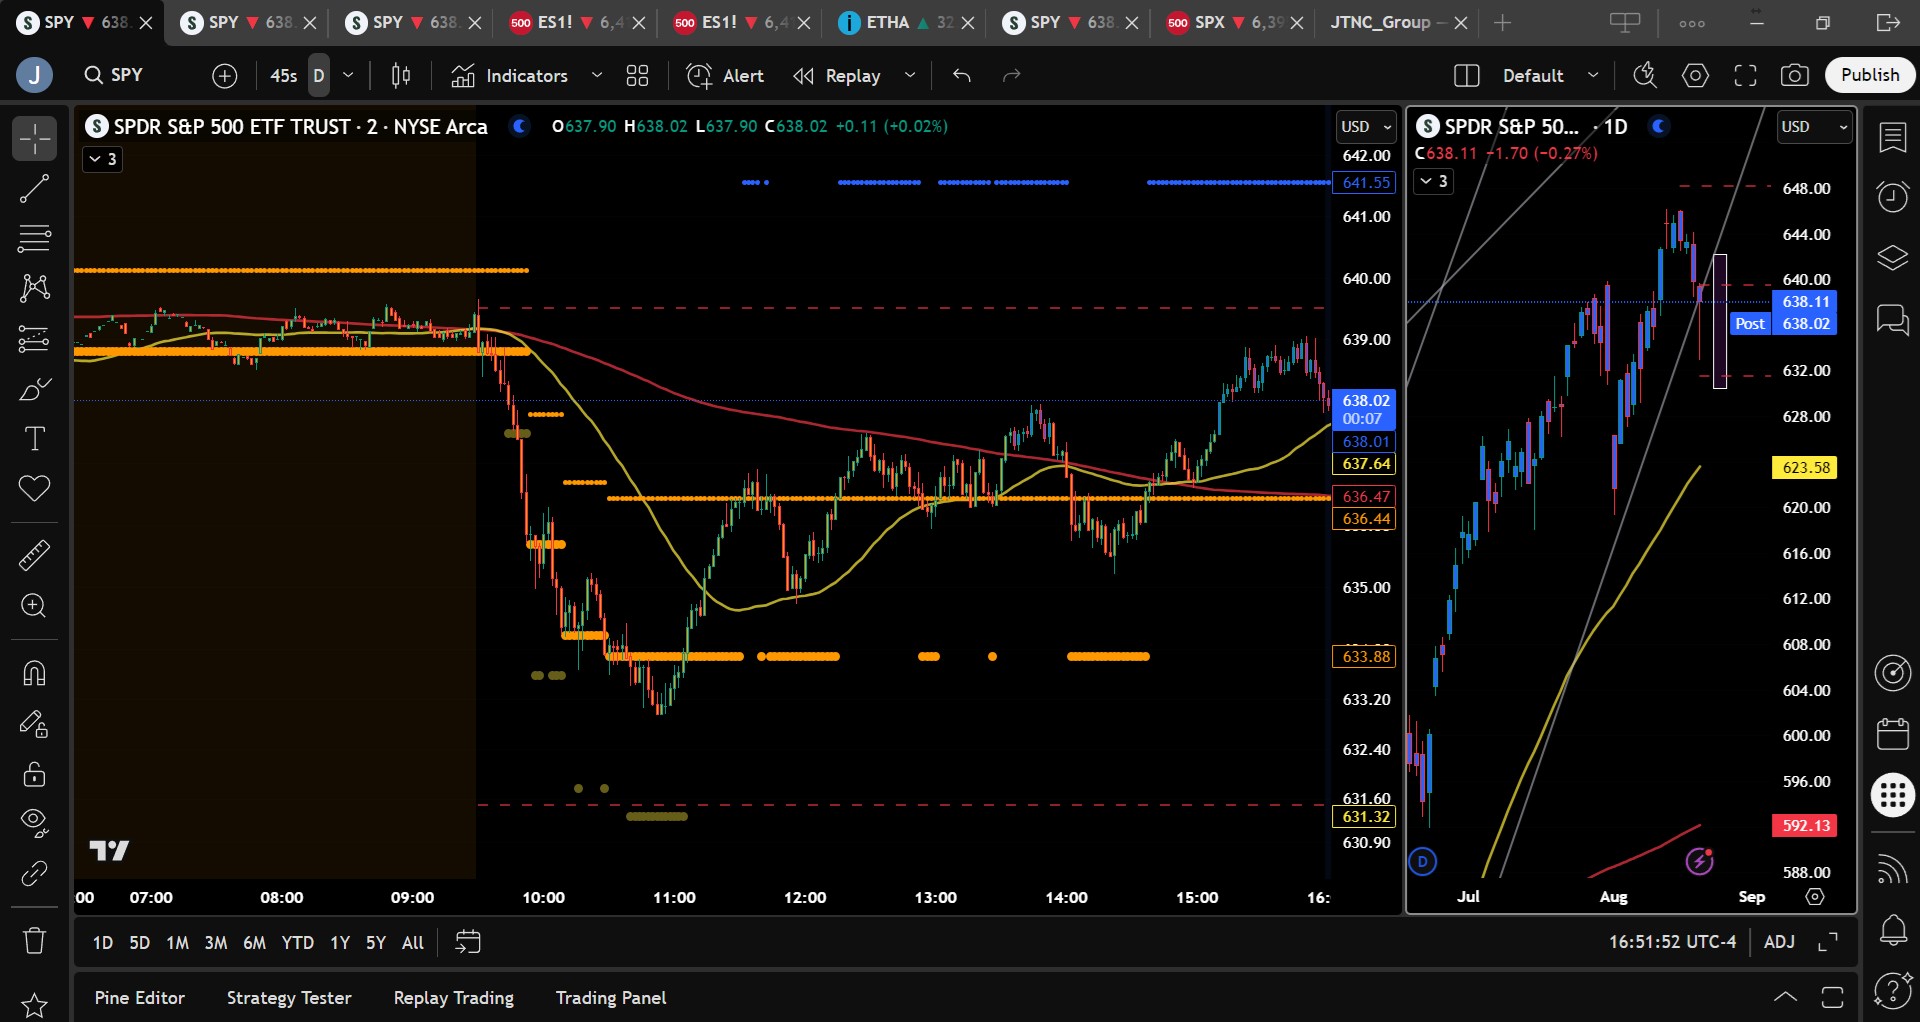Collapse the indicator legend on the 1D chart
This screenshot has height=1022, width=1920.
pyautogui.click(x=1433, y=181)
